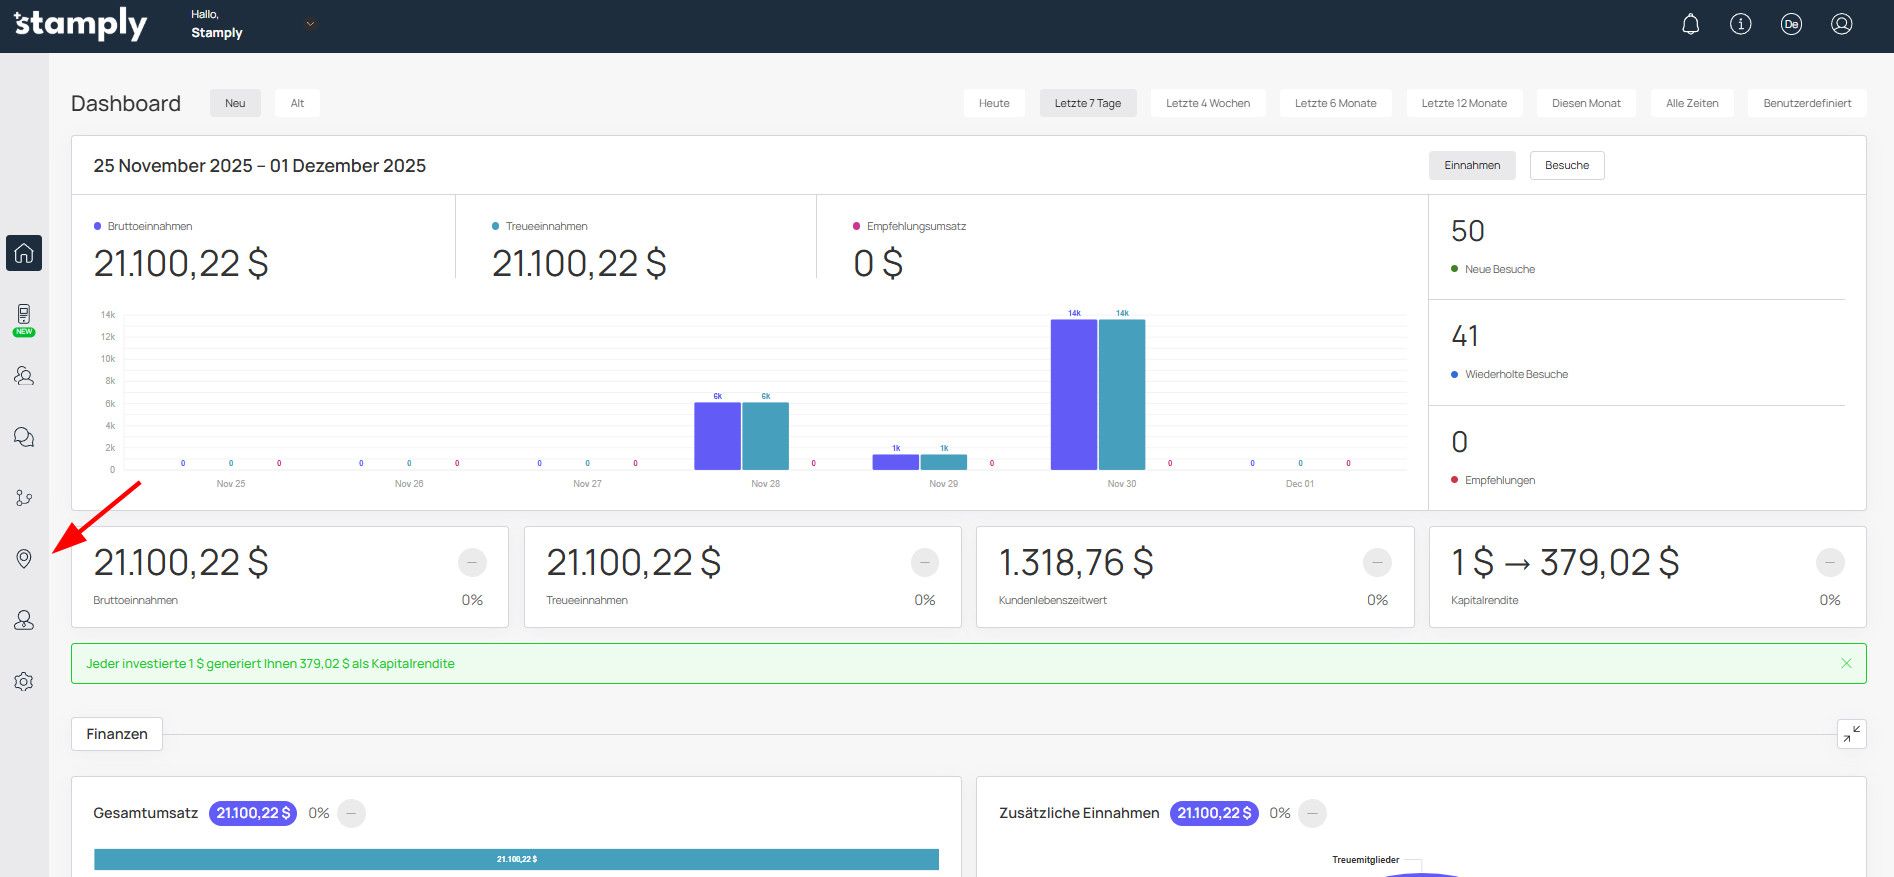Open the user profile icon in header
The width and height of the screenshot is (1894, 877).
click(x=1841, y=24)
